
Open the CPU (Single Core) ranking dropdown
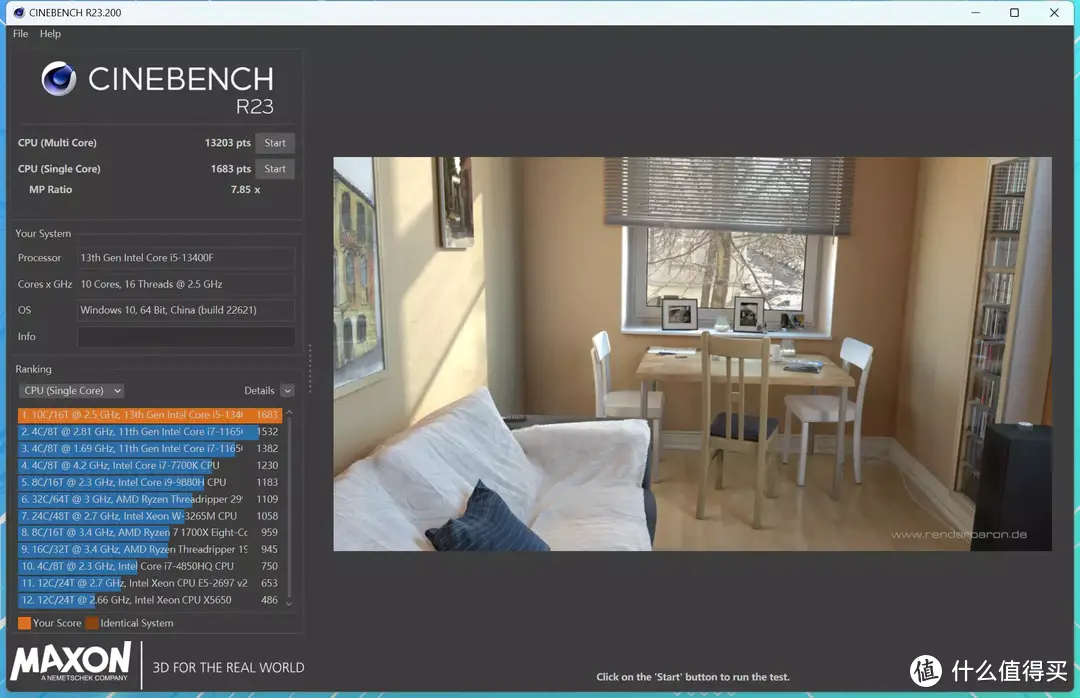pyautogui.click(x=72, y=391)
